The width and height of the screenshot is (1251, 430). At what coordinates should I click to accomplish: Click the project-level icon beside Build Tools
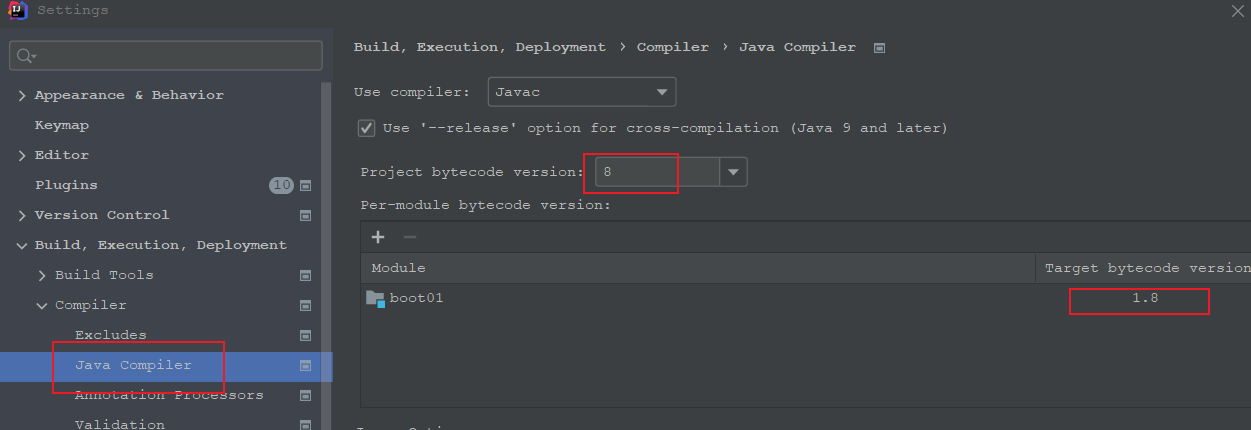[306, 275]
